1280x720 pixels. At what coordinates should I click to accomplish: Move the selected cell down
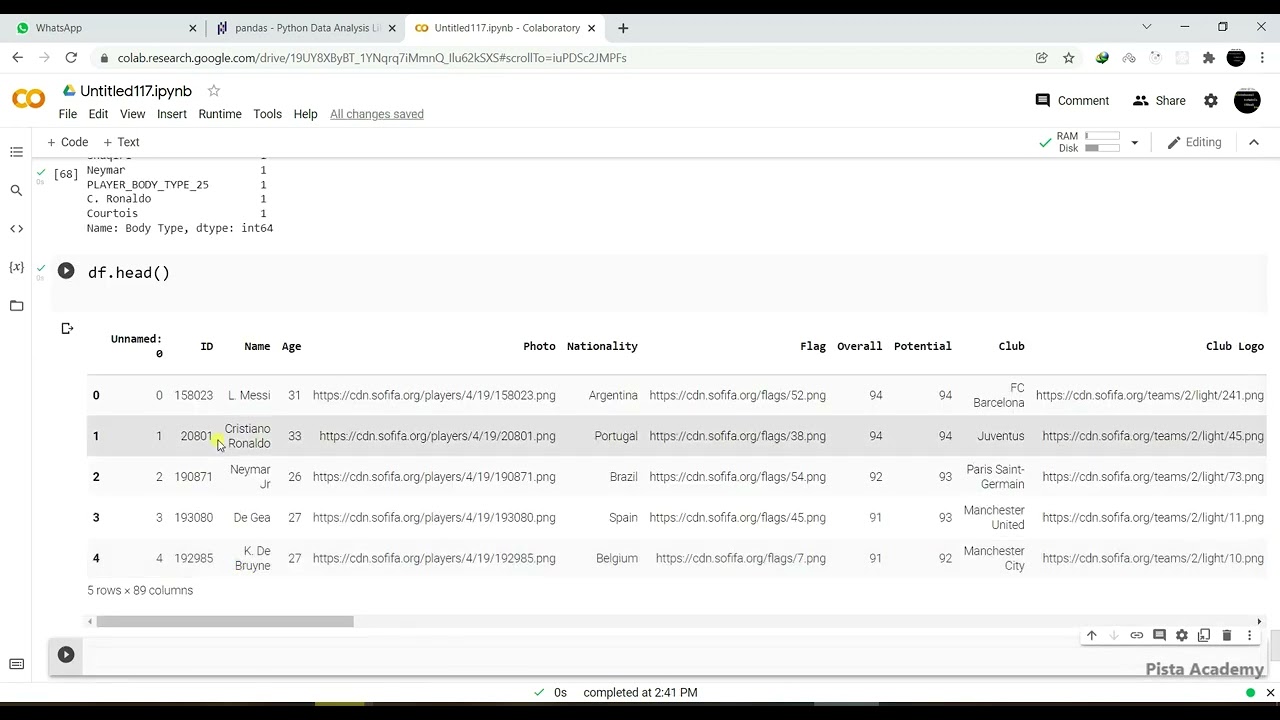(1114, 635)
